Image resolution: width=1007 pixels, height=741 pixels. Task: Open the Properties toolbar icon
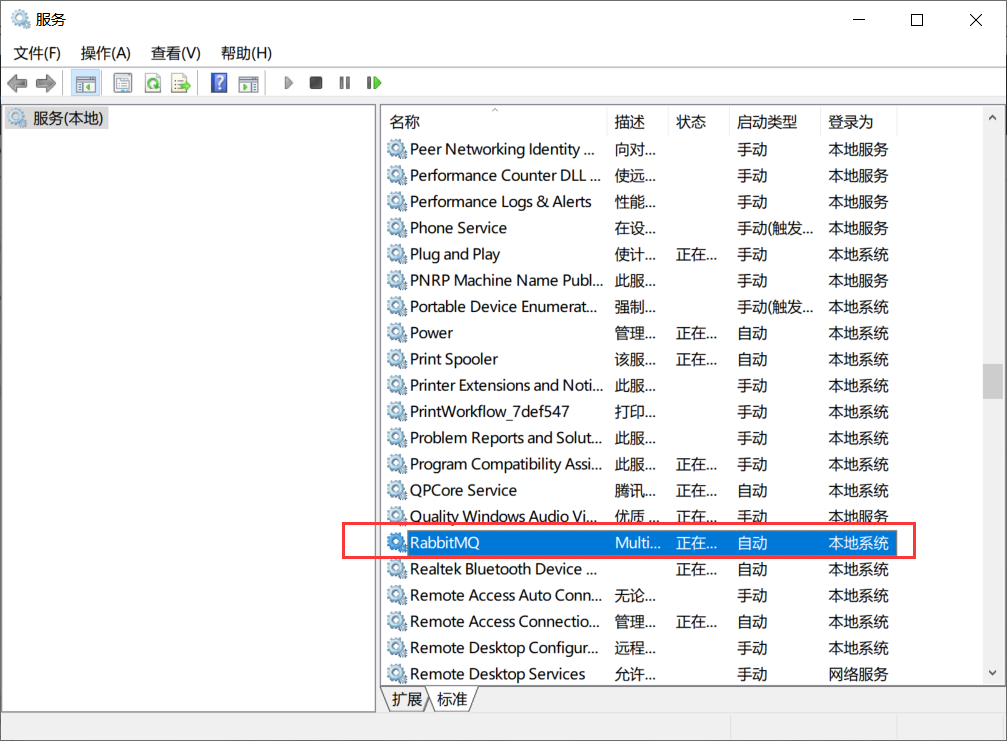point(123,83)
